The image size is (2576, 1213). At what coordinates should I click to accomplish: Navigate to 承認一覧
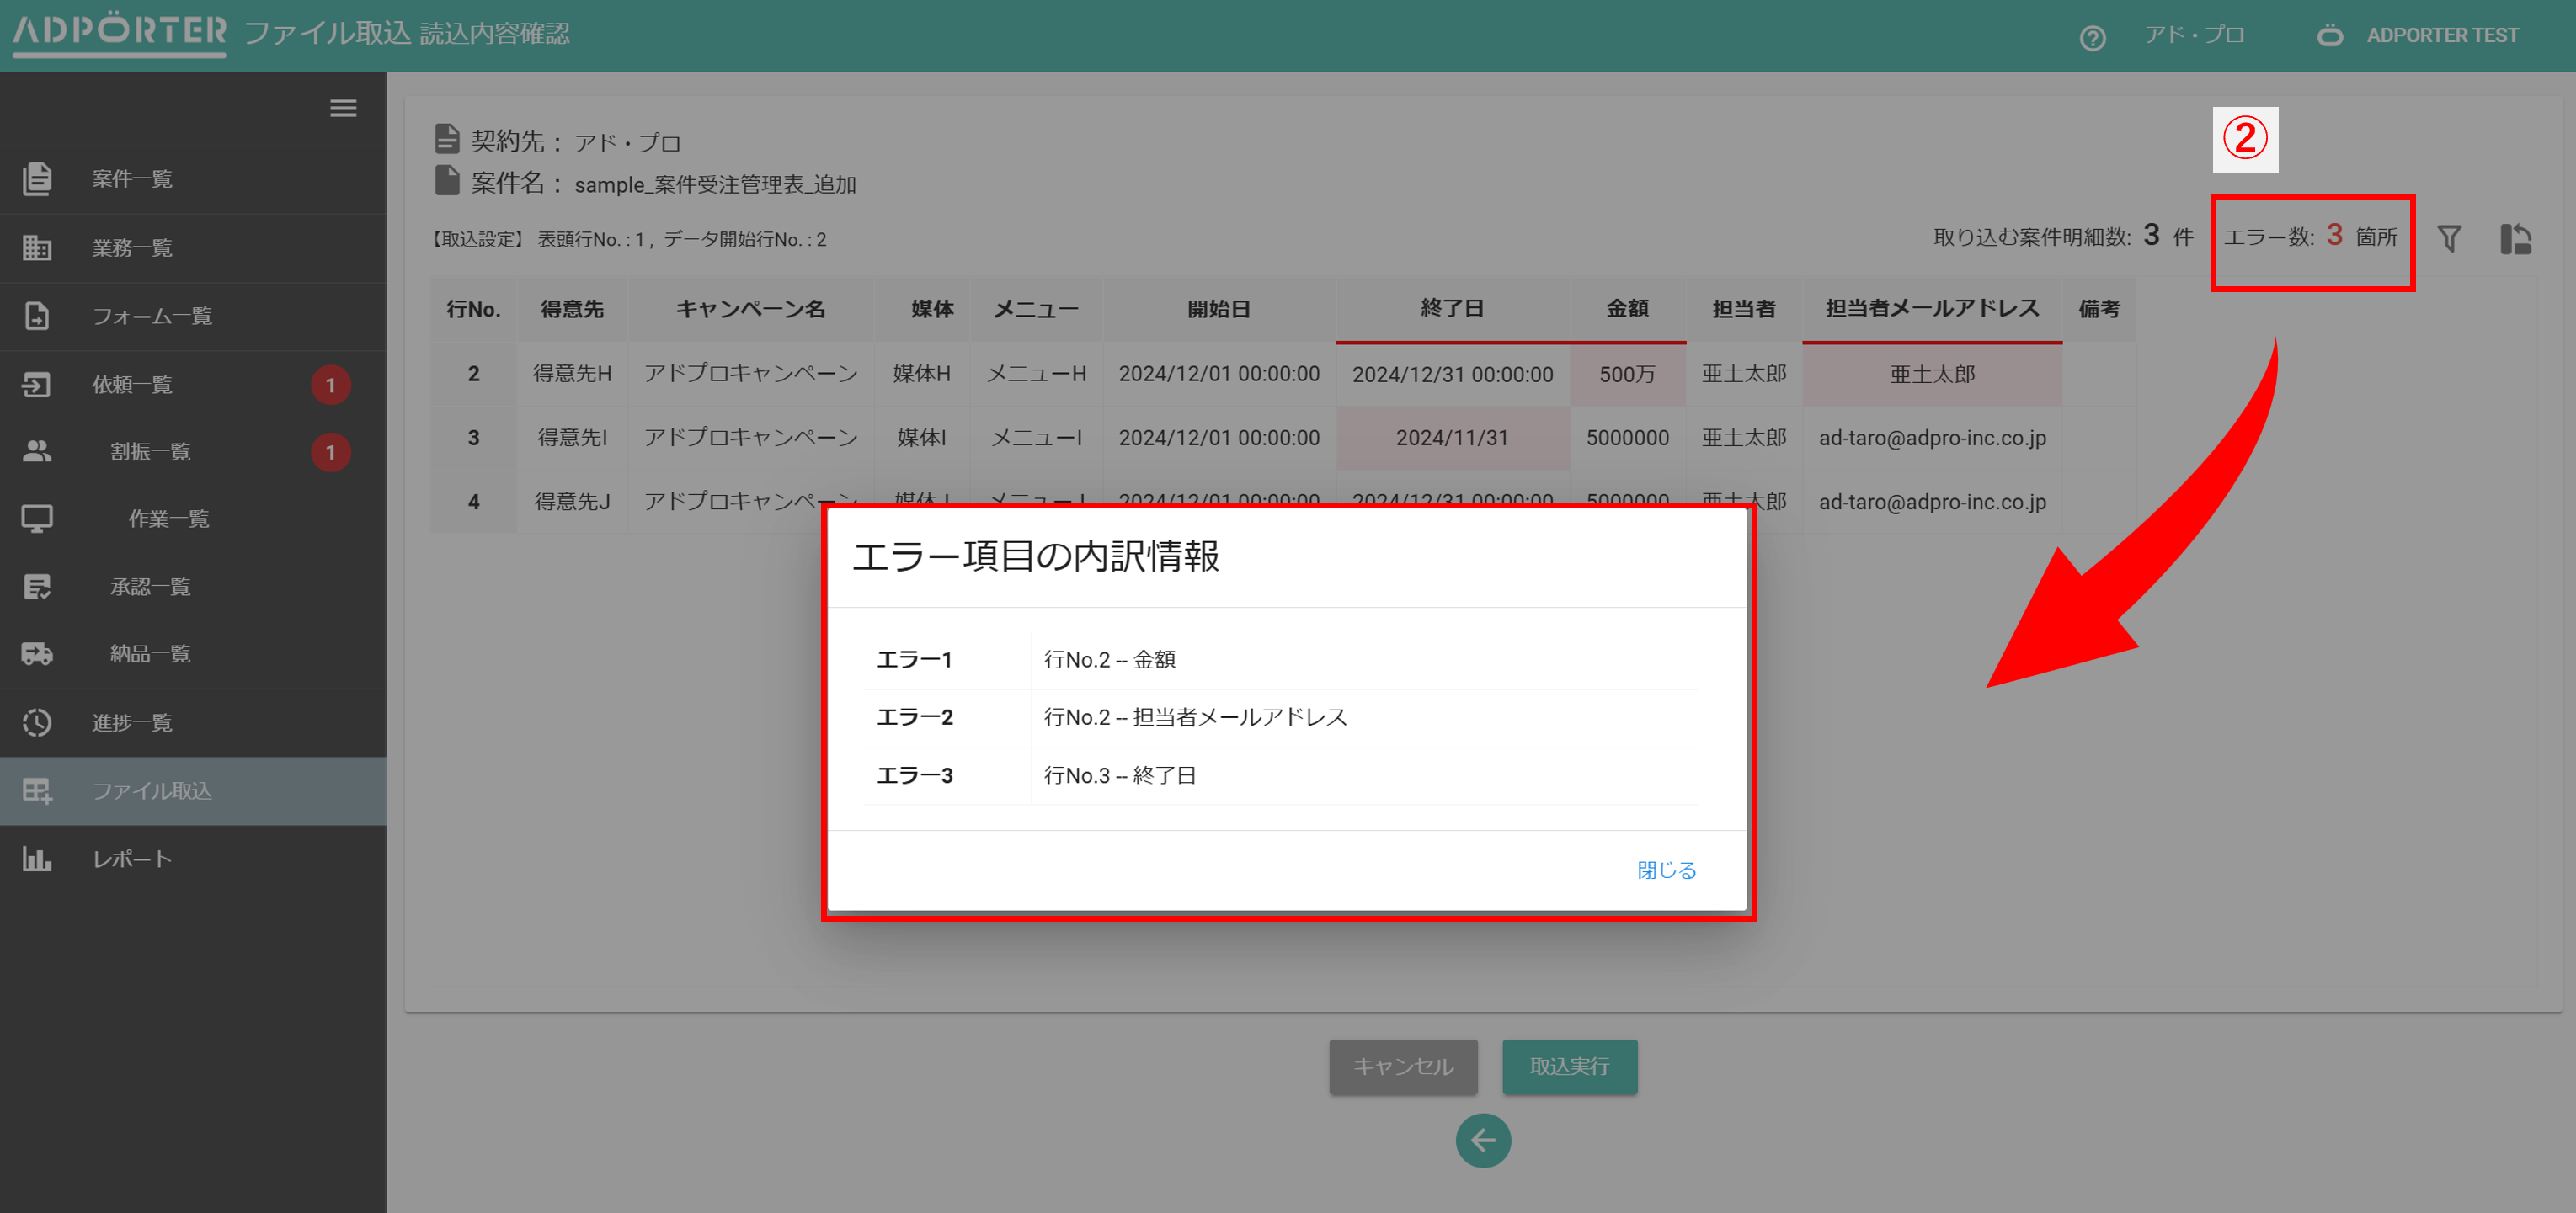click(x=193, y=587)
